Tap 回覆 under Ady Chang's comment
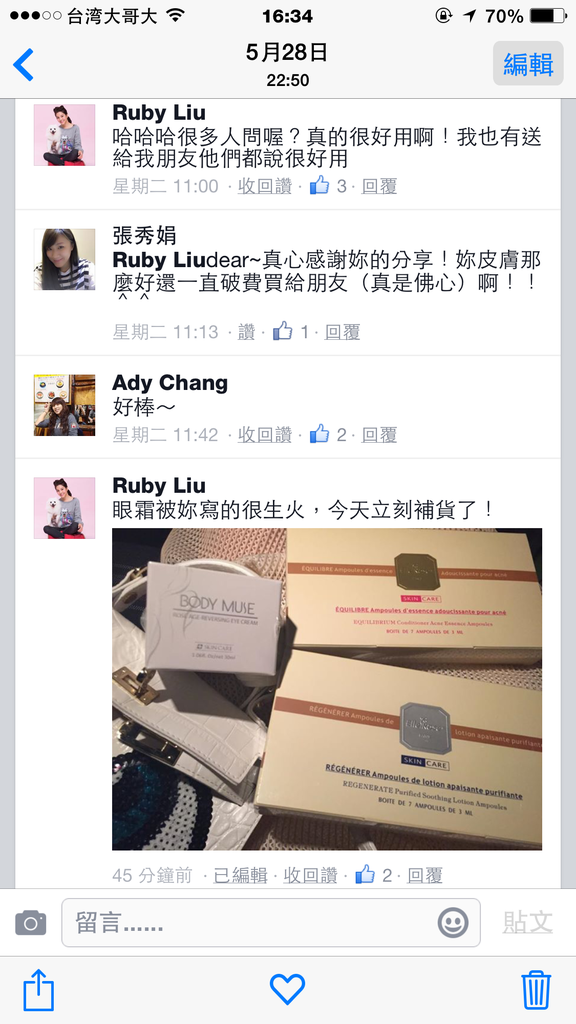This screenshot has width=576, height=1024. click(379, 434)
